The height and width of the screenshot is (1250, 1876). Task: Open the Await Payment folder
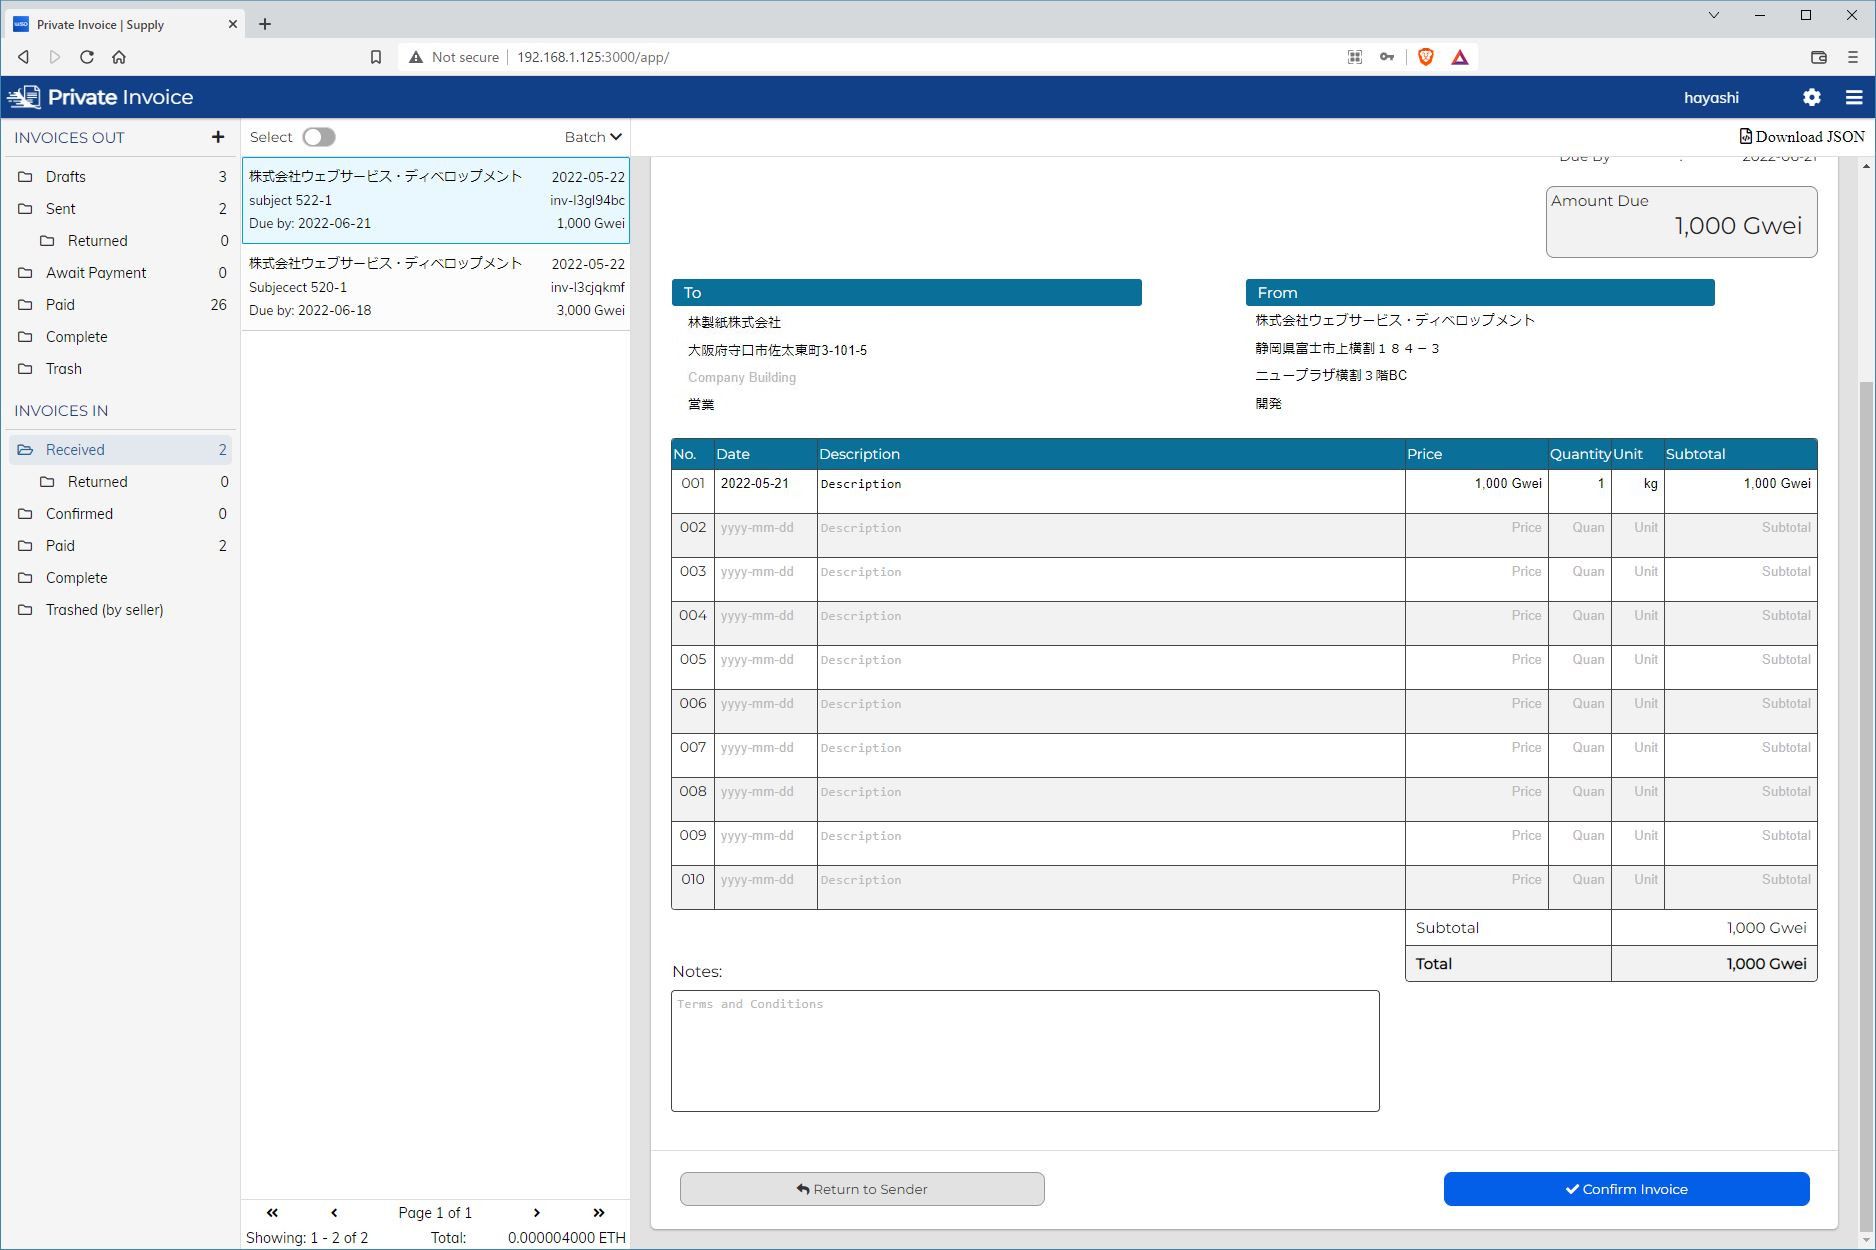coord(122,273)
